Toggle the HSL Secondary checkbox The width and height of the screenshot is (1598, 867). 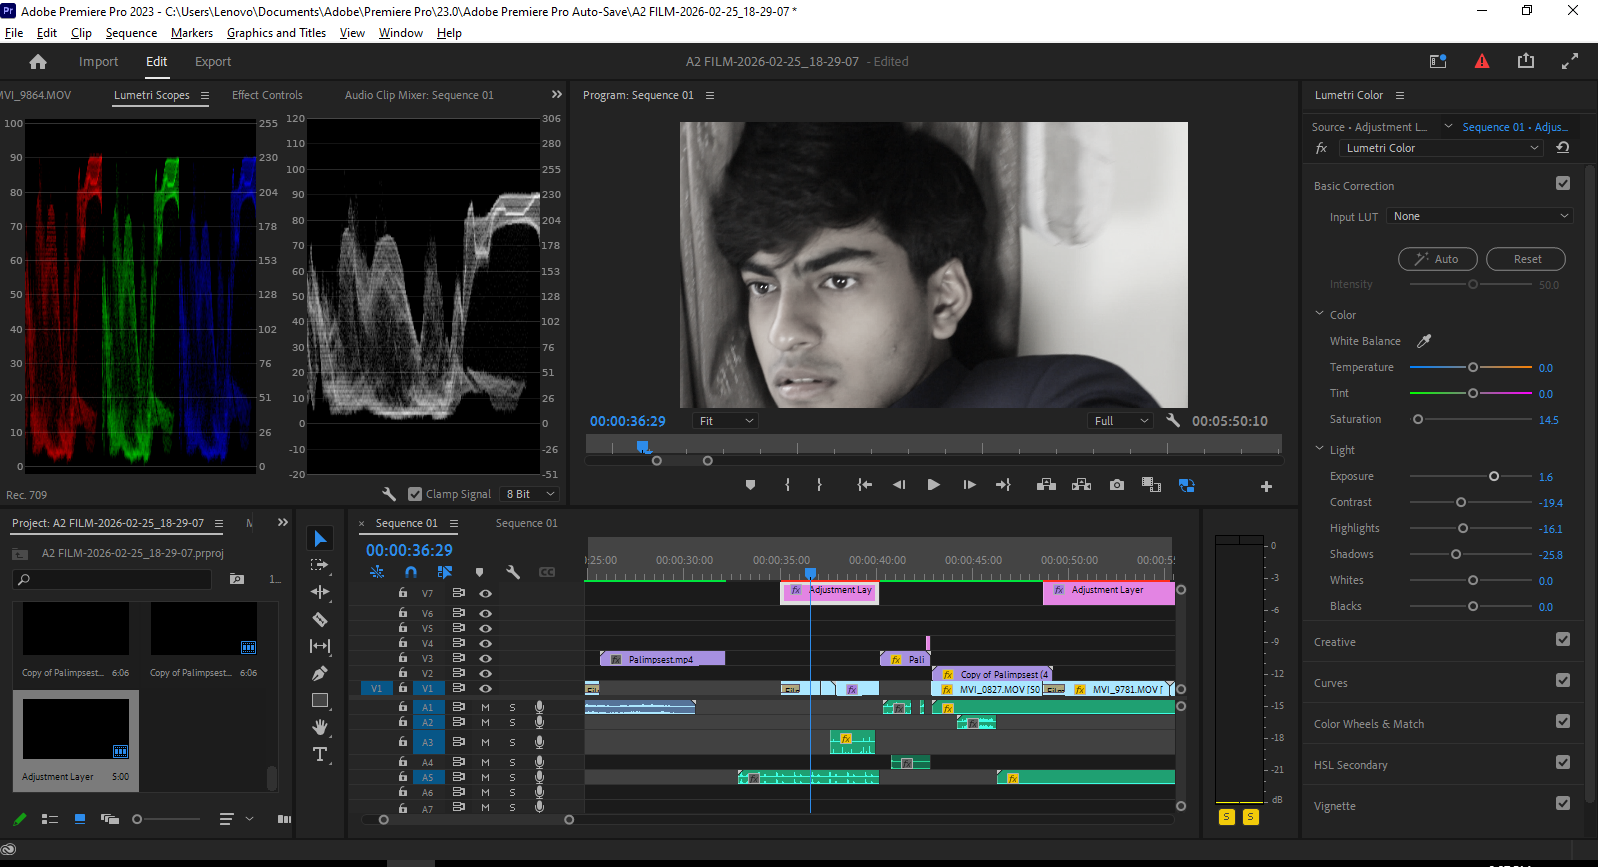(x=1563, y=763)
